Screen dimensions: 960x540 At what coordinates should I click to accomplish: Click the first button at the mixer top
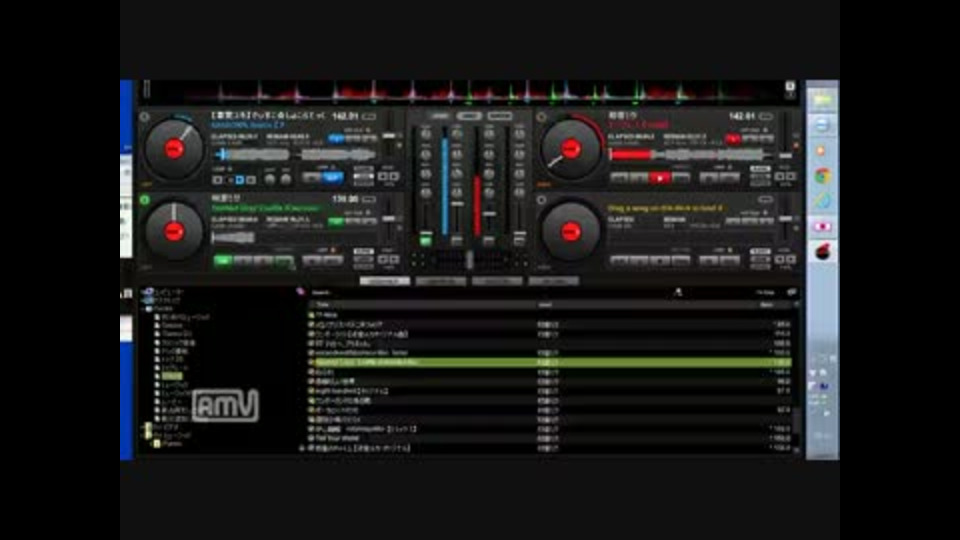click(x=439, y=116)
